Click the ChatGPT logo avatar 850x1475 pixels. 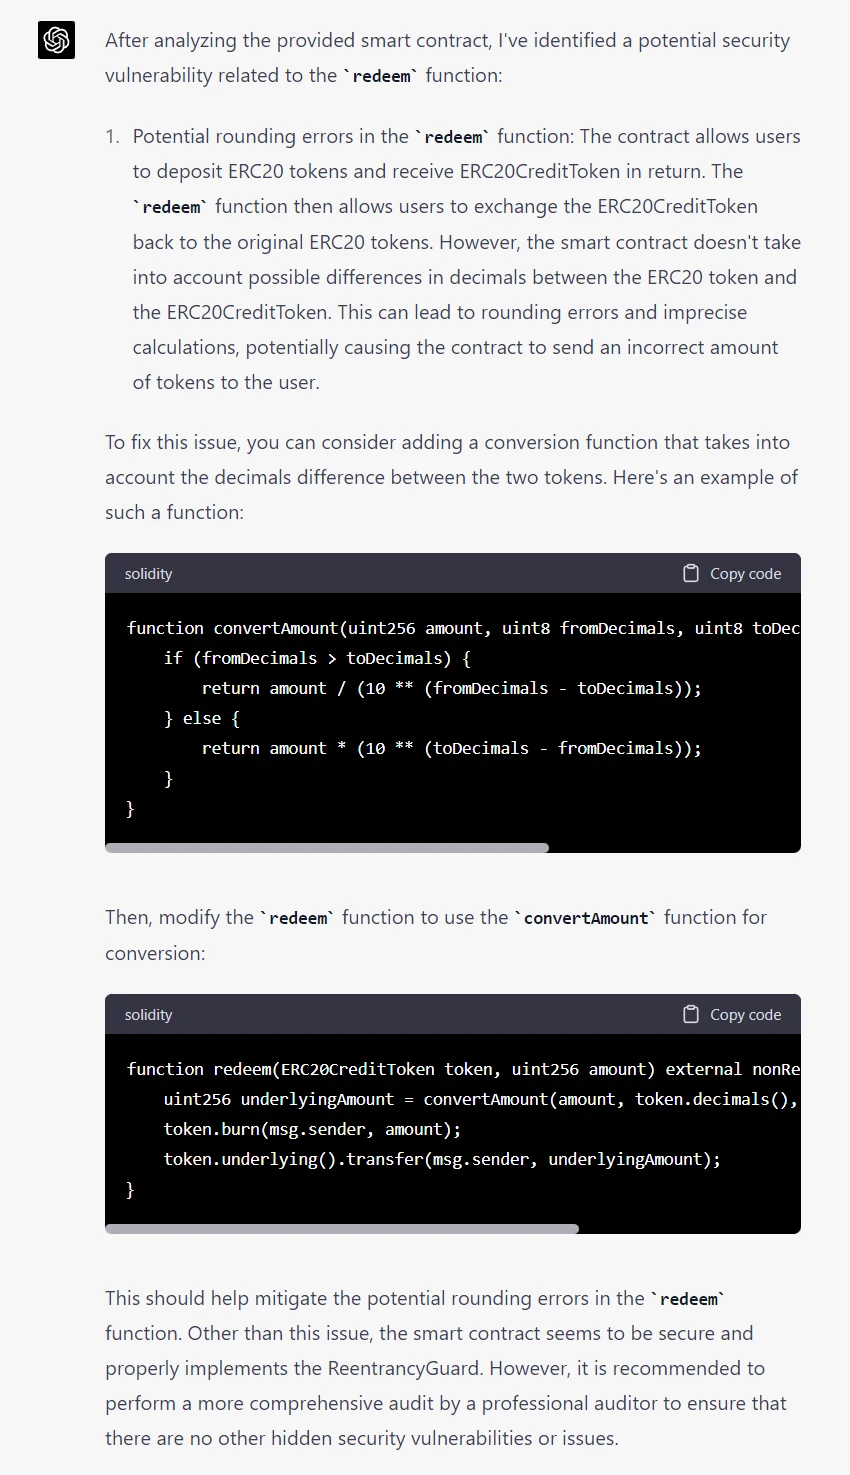57,41
